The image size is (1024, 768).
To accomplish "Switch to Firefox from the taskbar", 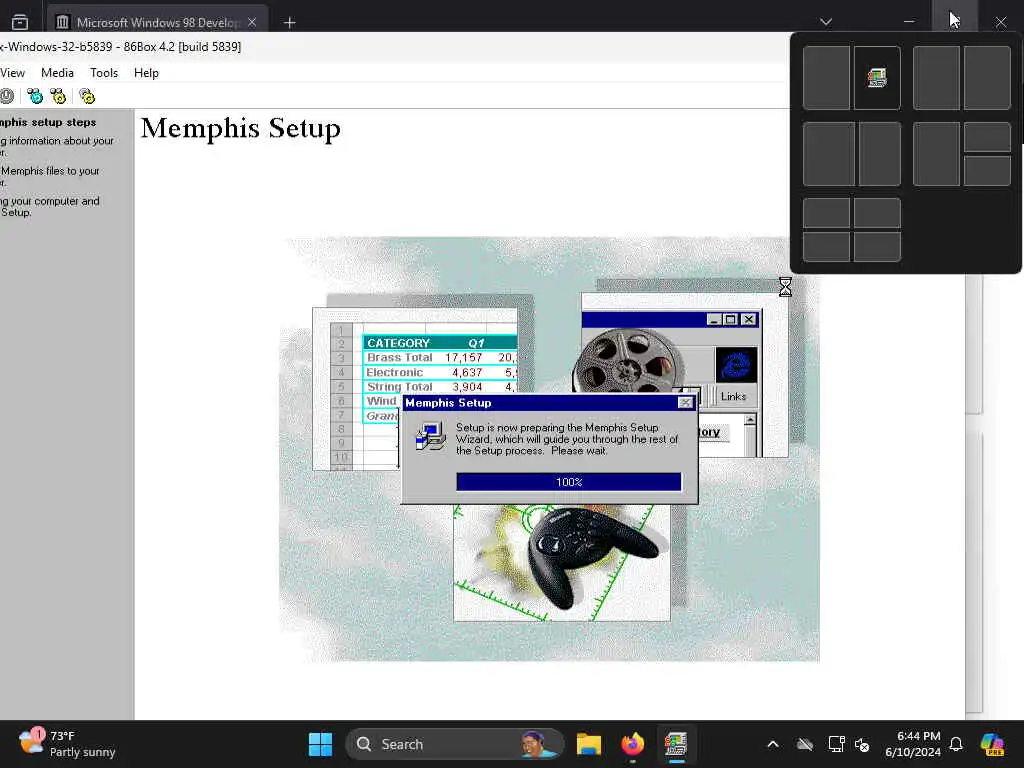I will tap(632, 744).
